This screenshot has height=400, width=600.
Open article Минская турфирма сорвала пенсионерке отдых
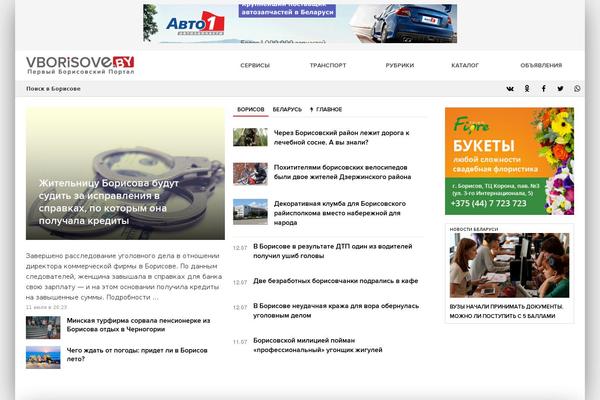click(139, 325)
